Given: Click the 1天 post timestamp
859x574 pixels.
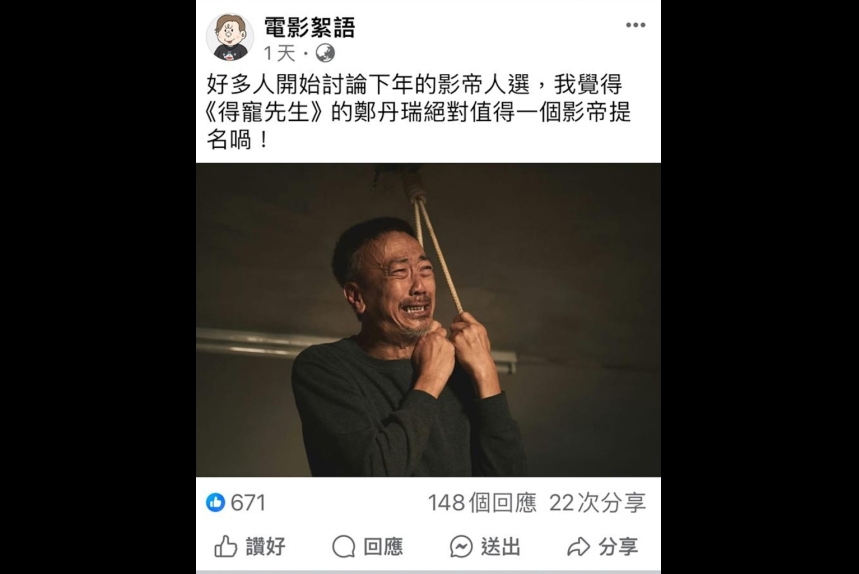Looking at the screenshot, I should [279, 54].
